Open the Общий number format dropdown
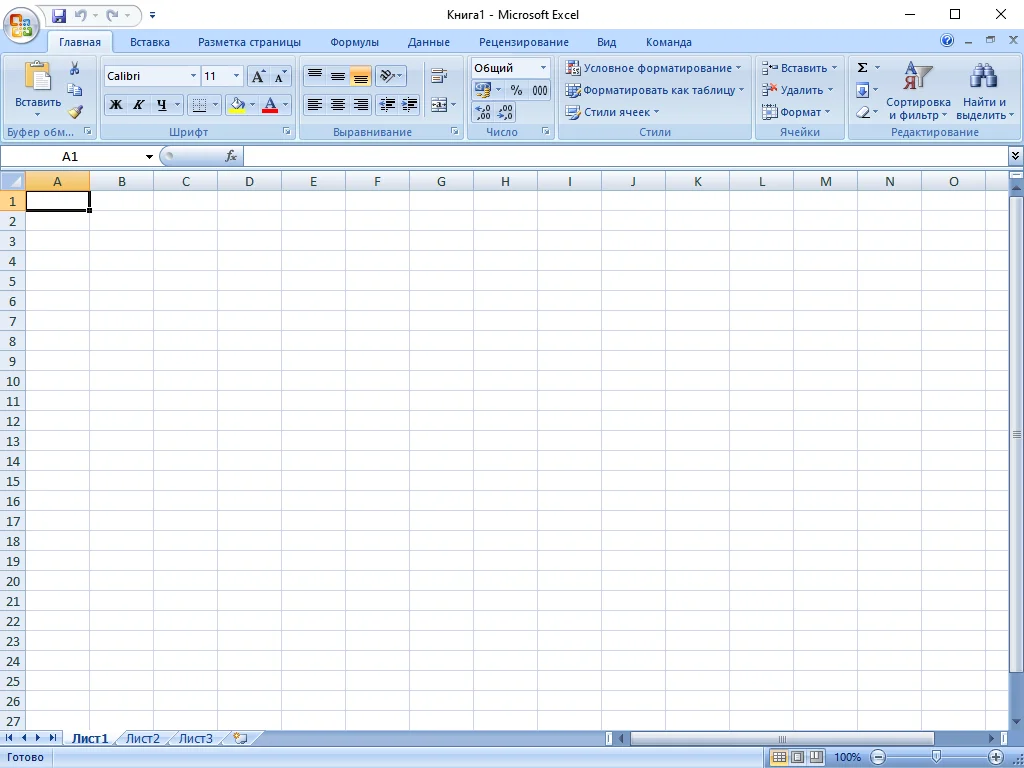 click(543, 68)
